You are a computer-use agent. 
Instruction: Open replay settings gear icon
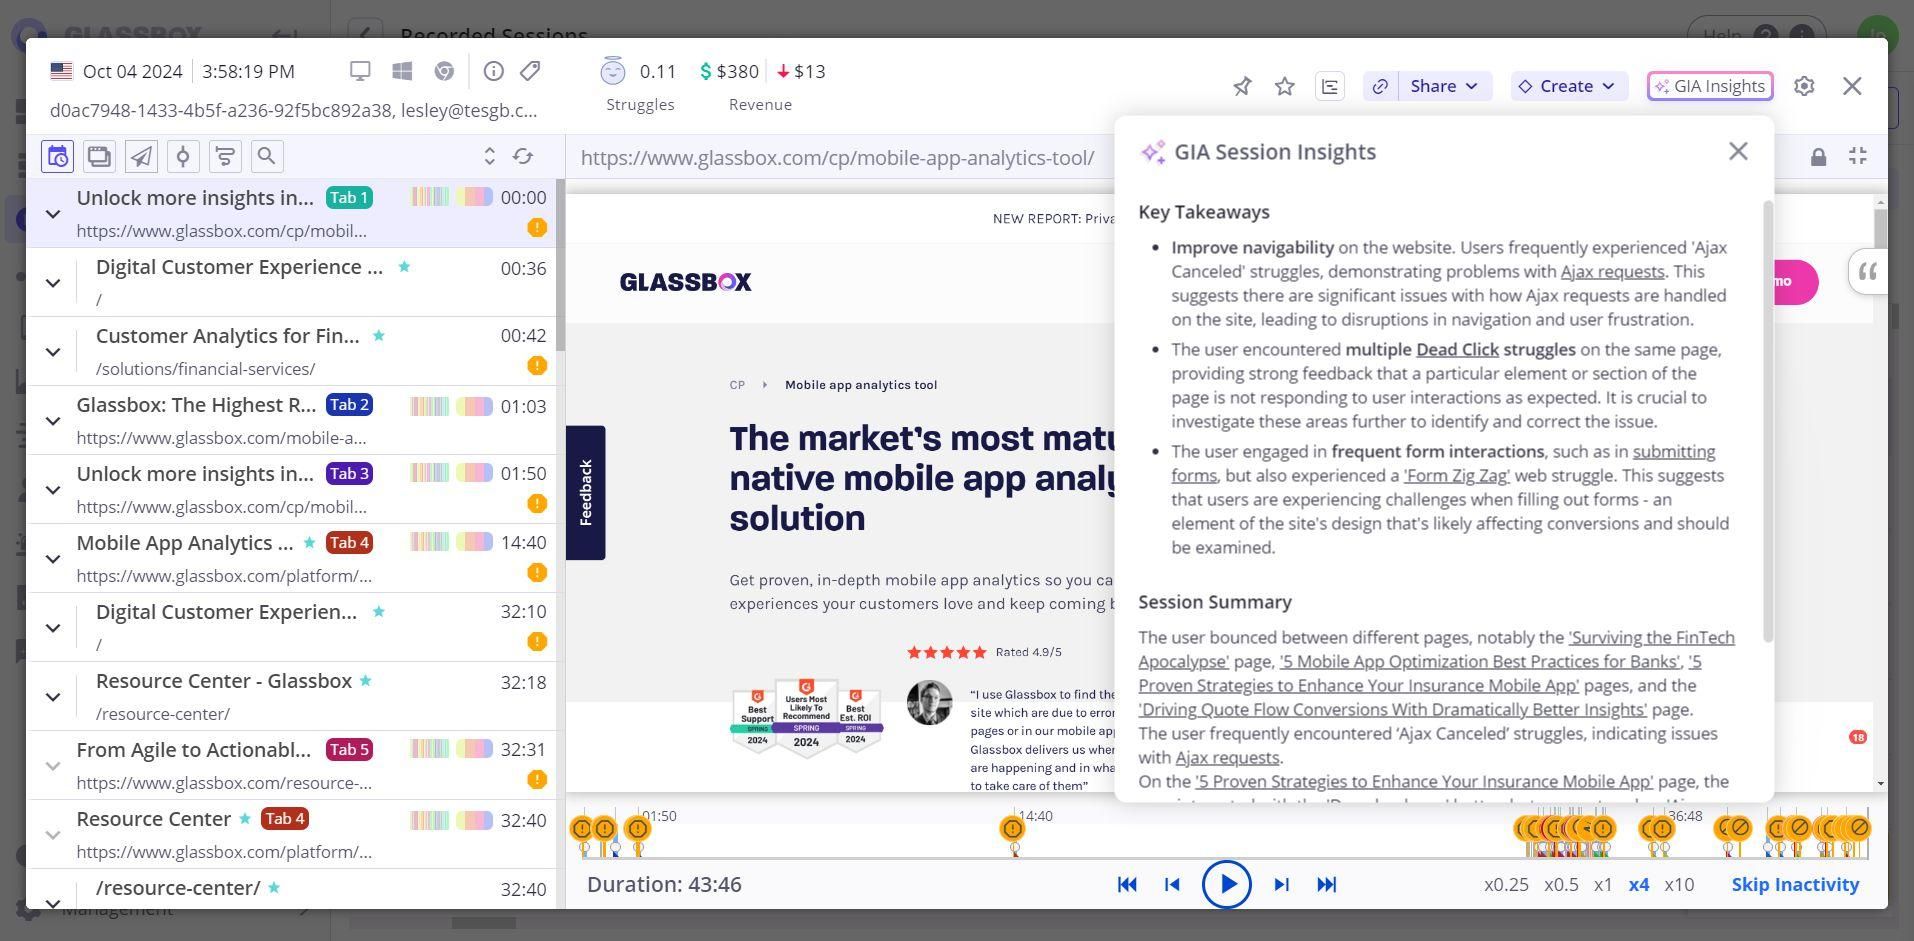(1804, 86)
